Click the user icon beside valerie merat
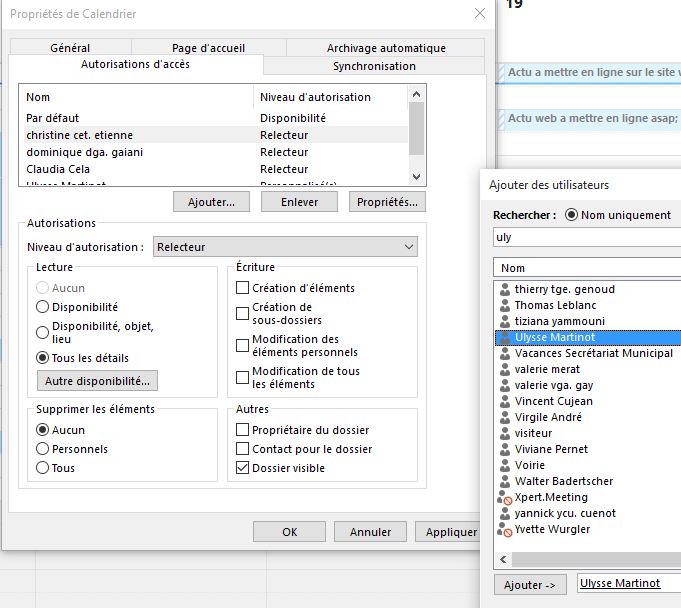The width and height of the screenshot is (681, 608). pyautogui.click(x=504, y=370)
